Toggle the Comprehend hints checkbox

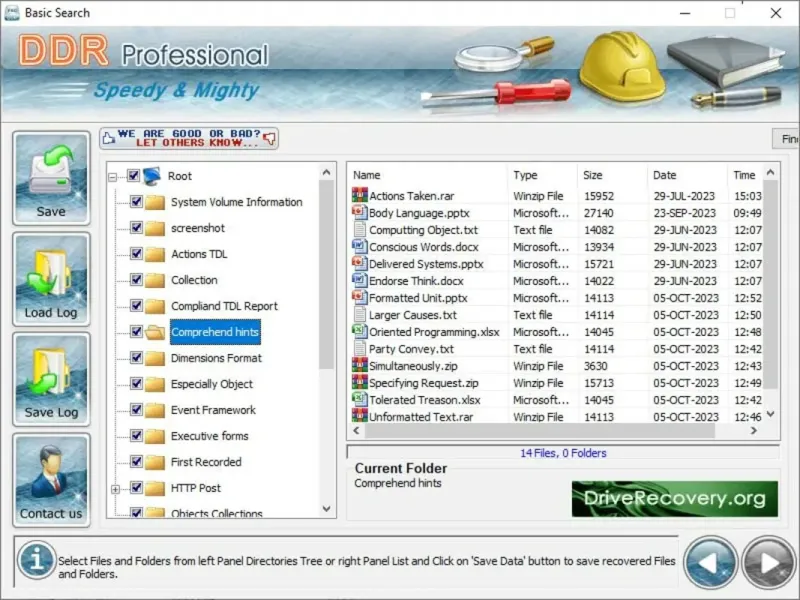point(136,332)
